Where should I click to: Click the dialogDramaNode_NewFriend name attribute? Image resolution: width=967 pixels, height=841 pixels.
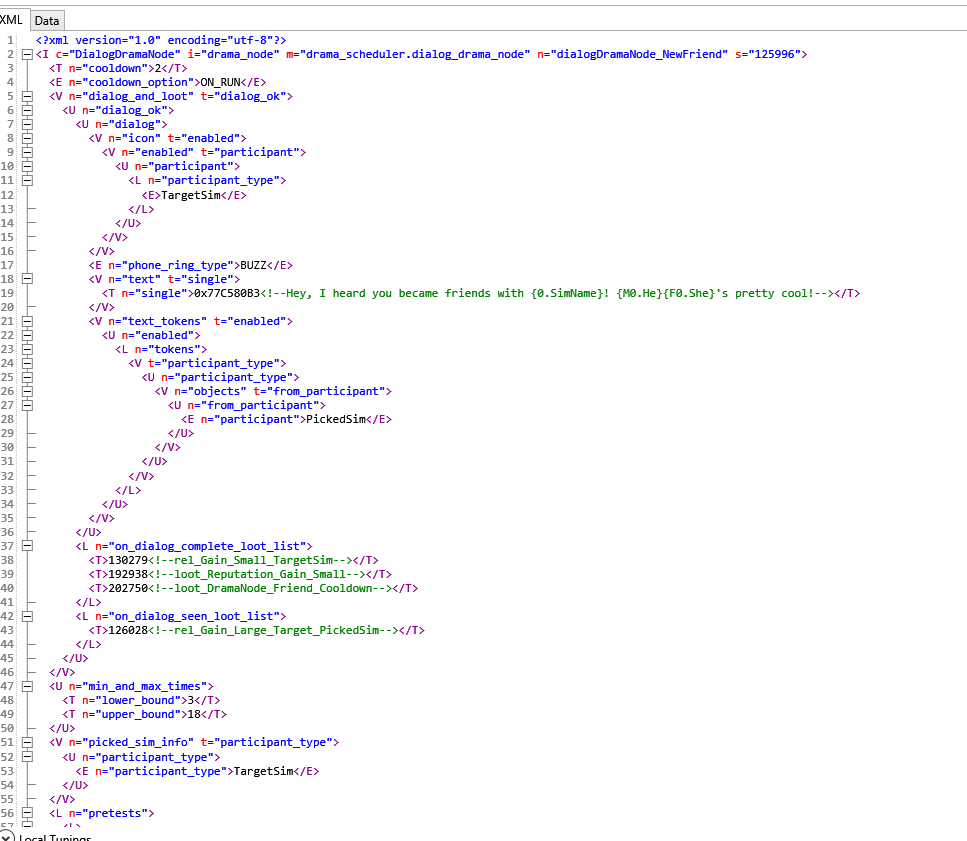632,54
